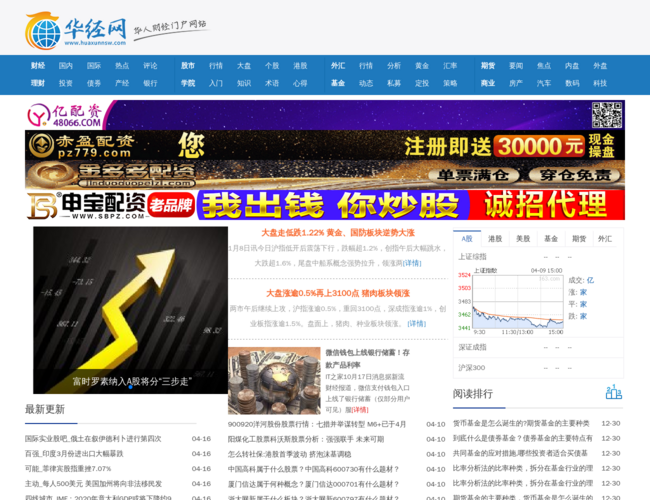Switch to the 美股 market tab
Image resolution: width=650 pixels, height=500 pixels.
(523, 238)
